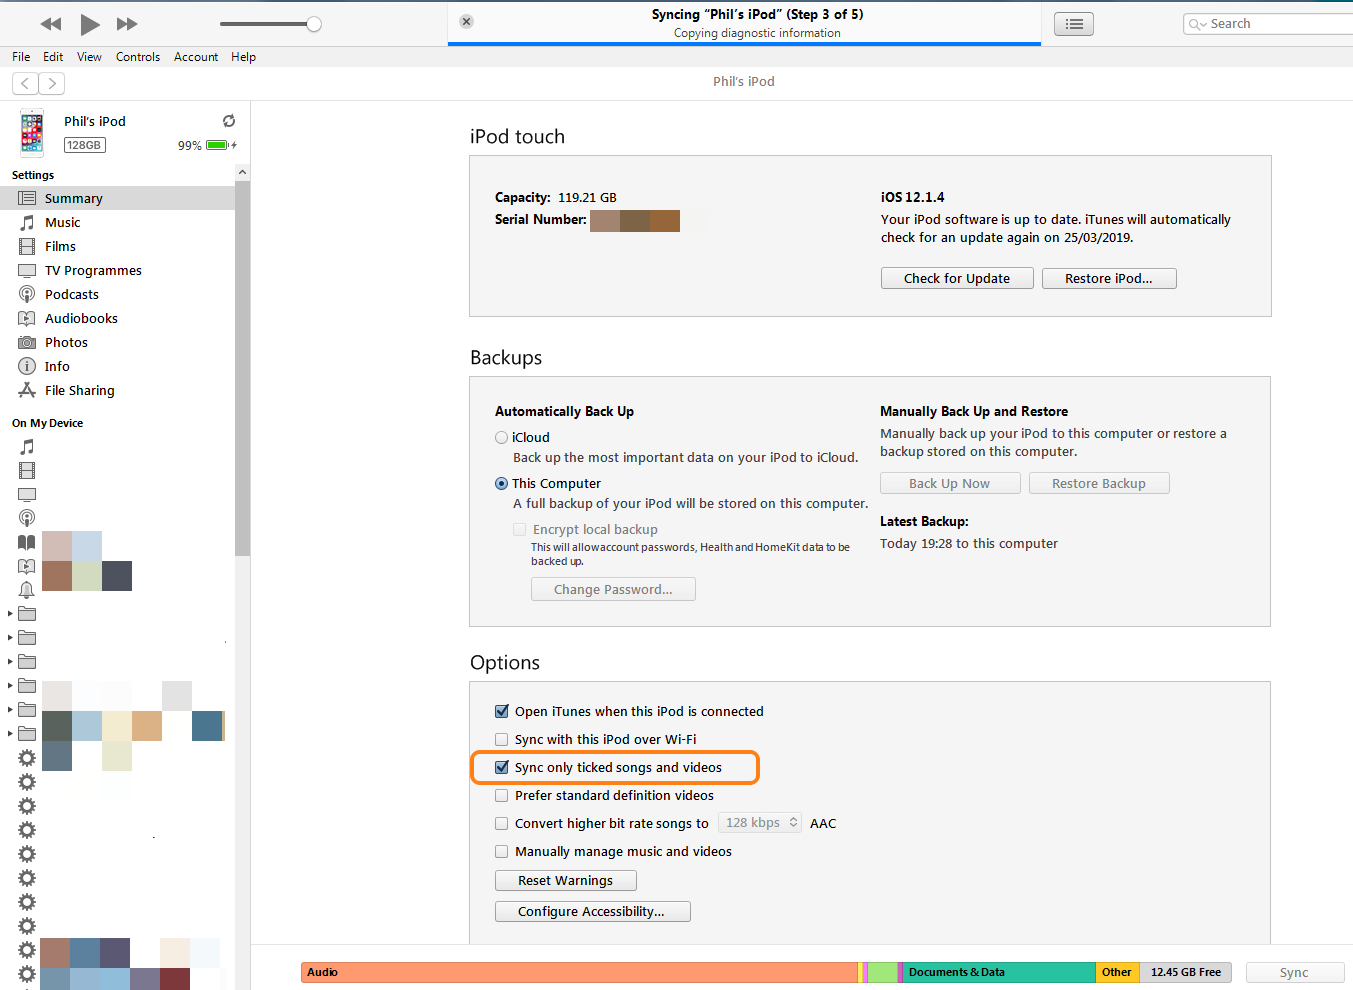Open the 128 kbps bit rate dropdown

(x=761, y=823)
